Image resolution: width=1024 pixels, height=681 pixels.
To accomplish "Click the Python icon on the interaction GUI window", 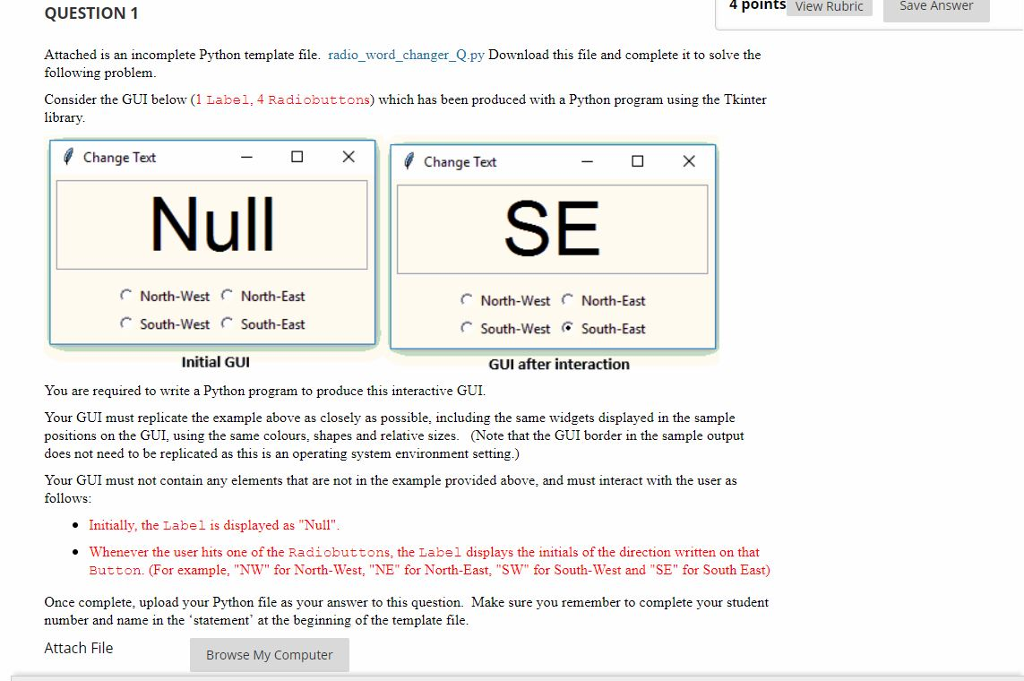I will tap(409, 161).
